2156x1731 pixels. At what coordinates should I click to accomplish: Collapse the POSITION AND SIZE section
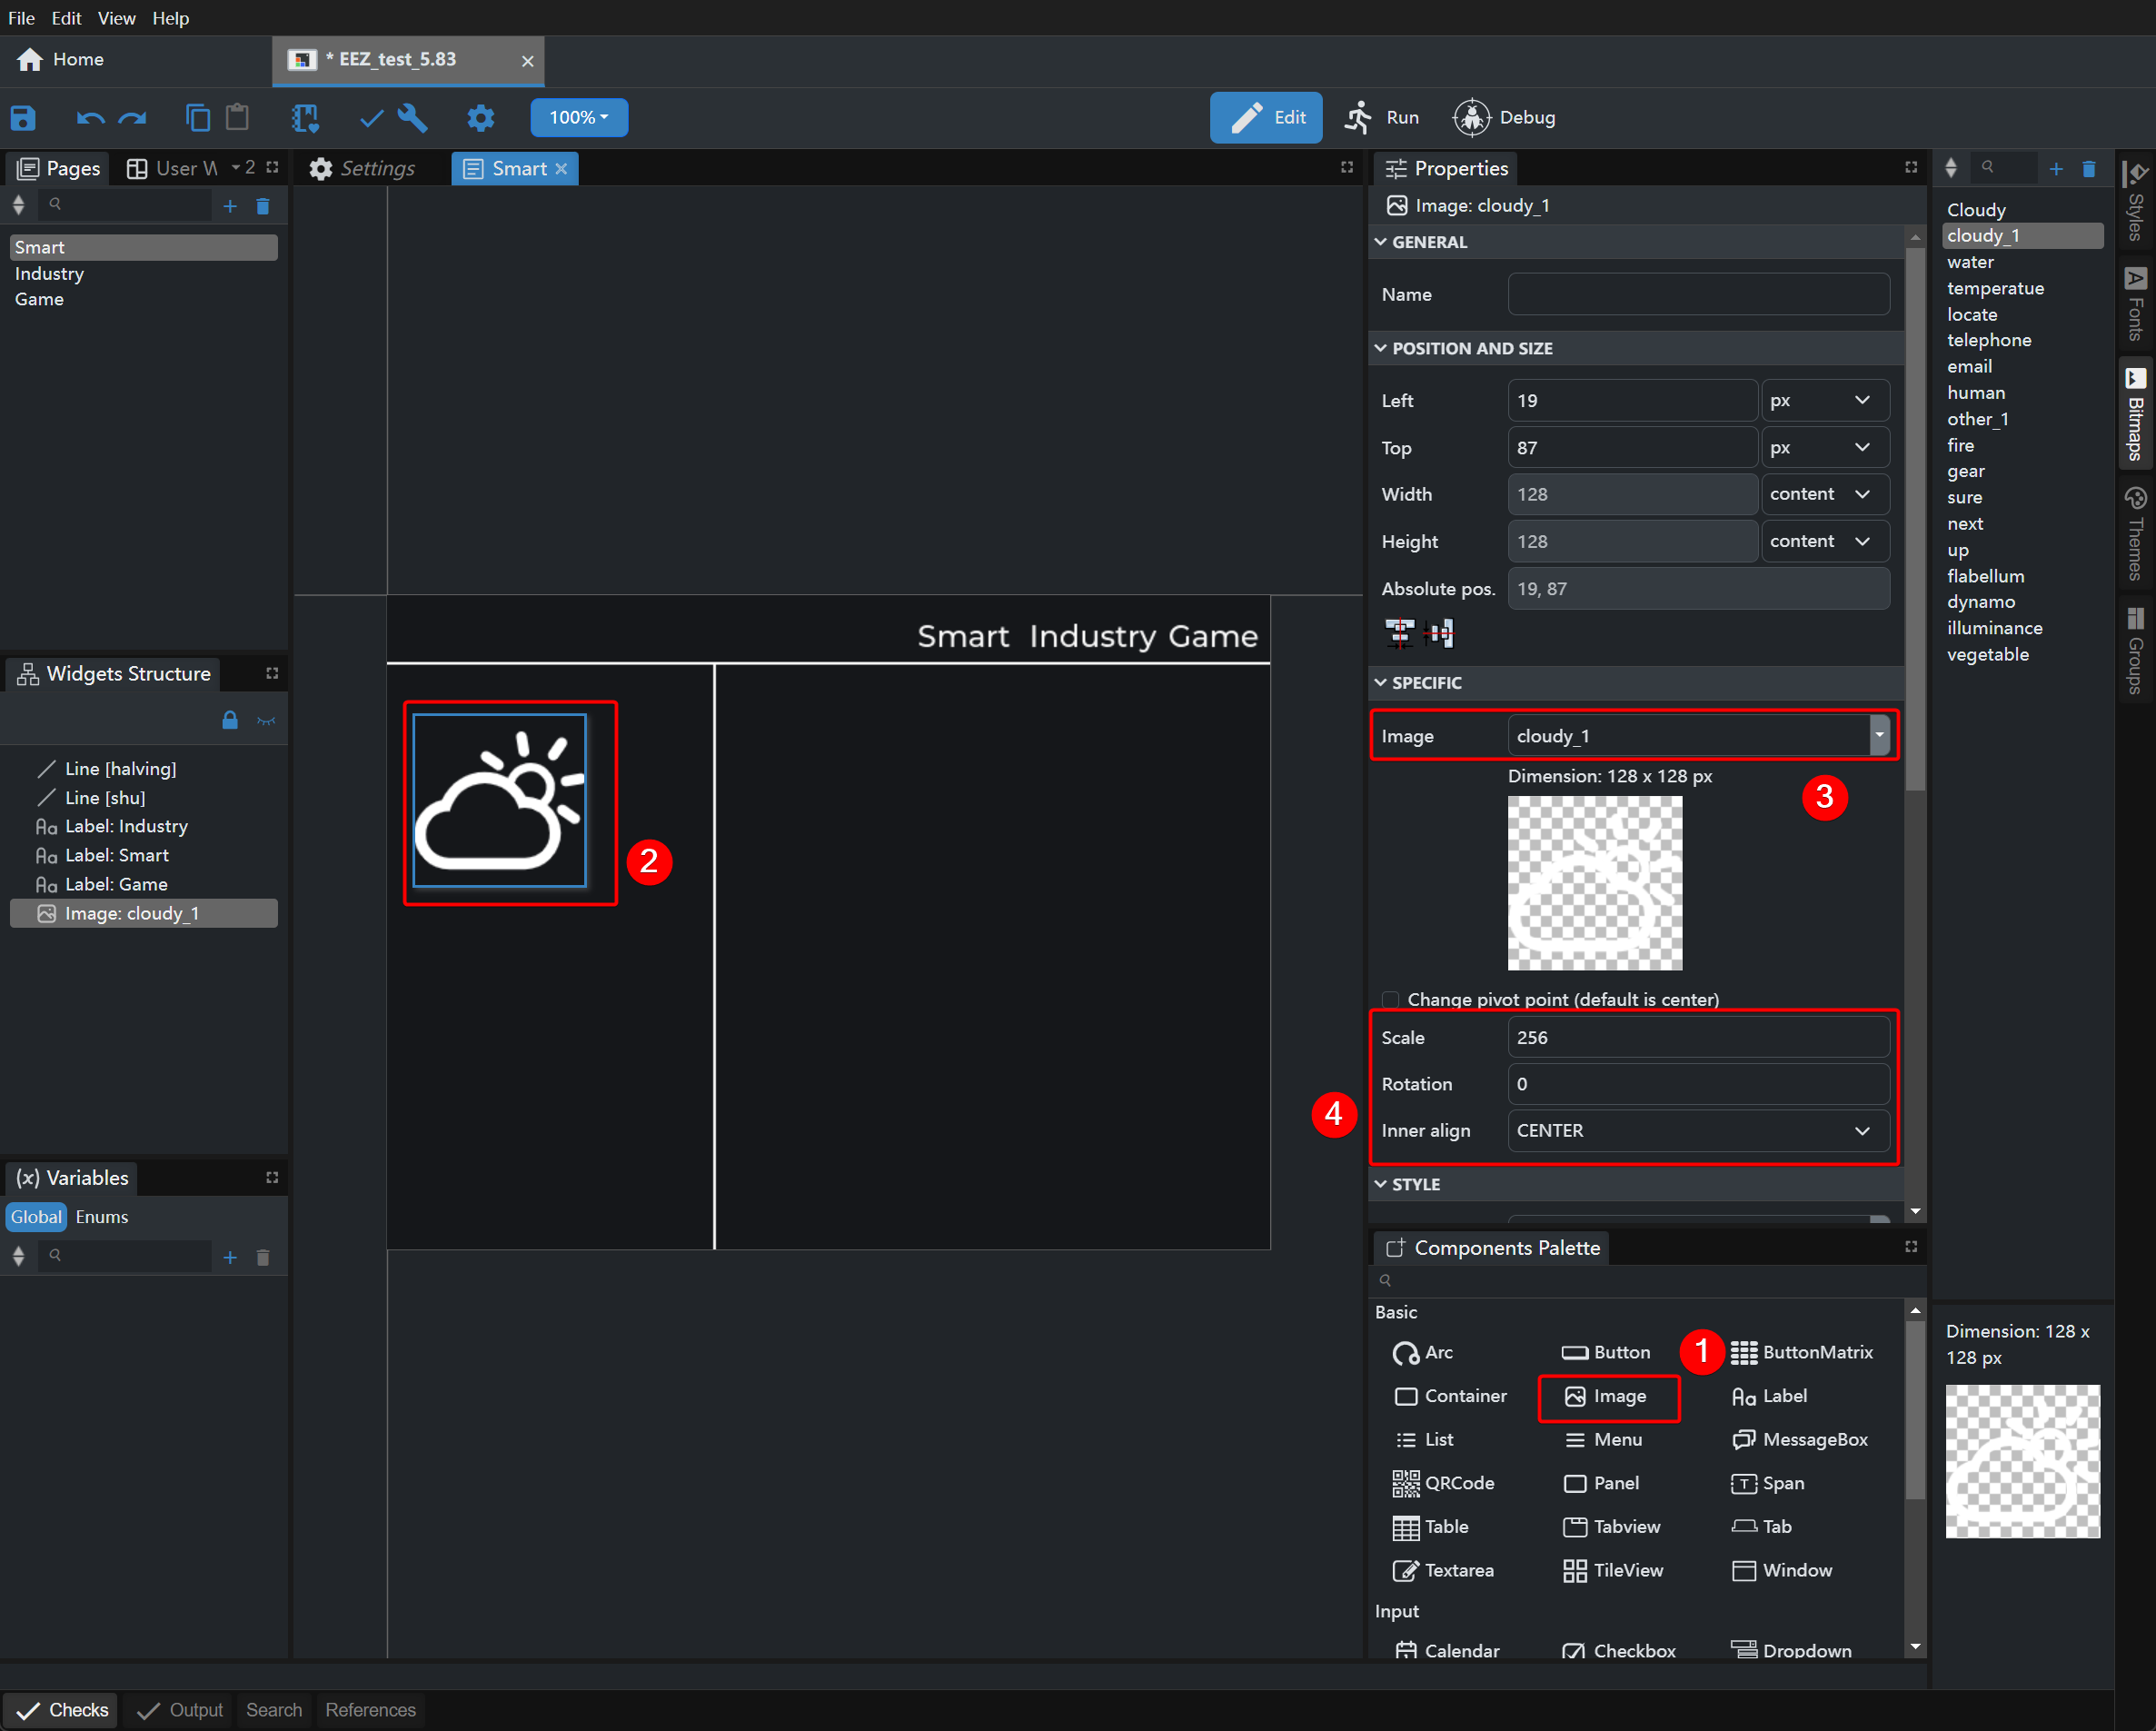[x=1381, y=348]
